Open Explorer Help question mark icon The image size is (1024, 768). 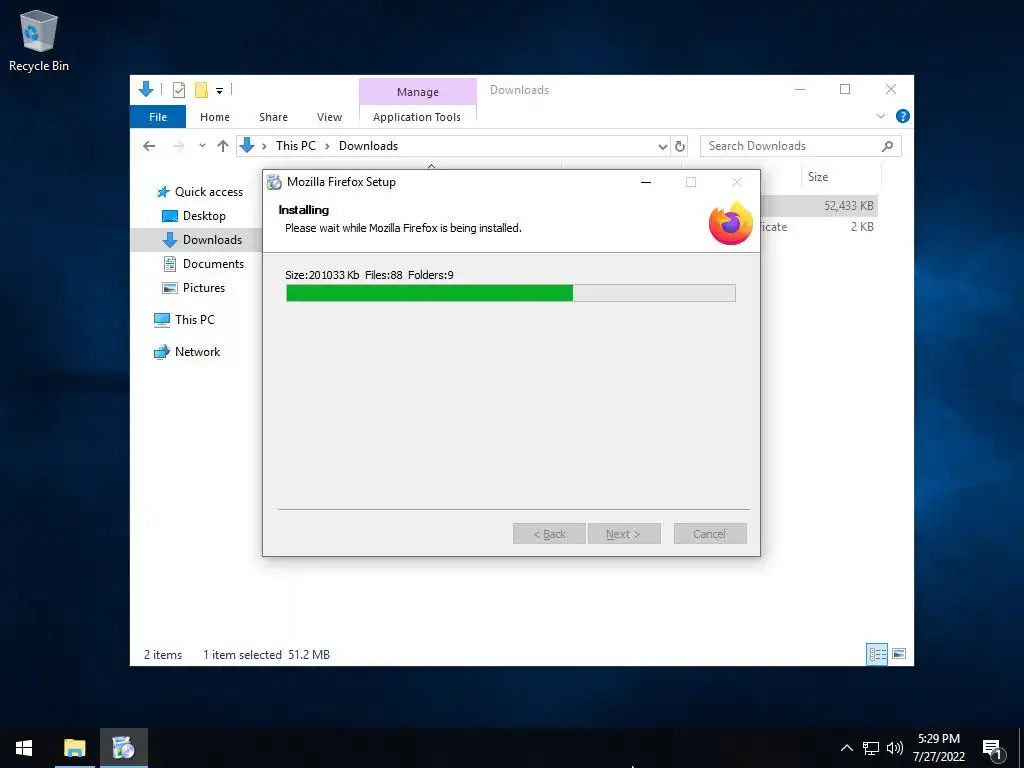(903, 116)
